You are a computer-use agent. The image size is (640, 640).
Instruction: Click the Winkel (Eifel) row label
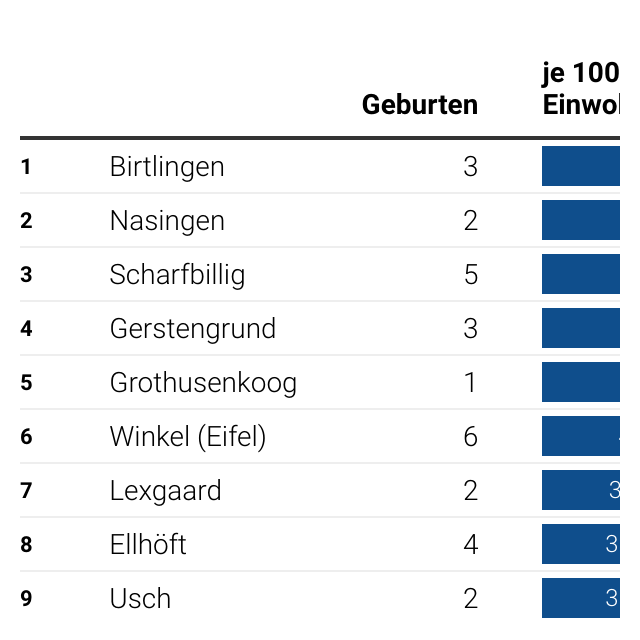click(188, 437)
